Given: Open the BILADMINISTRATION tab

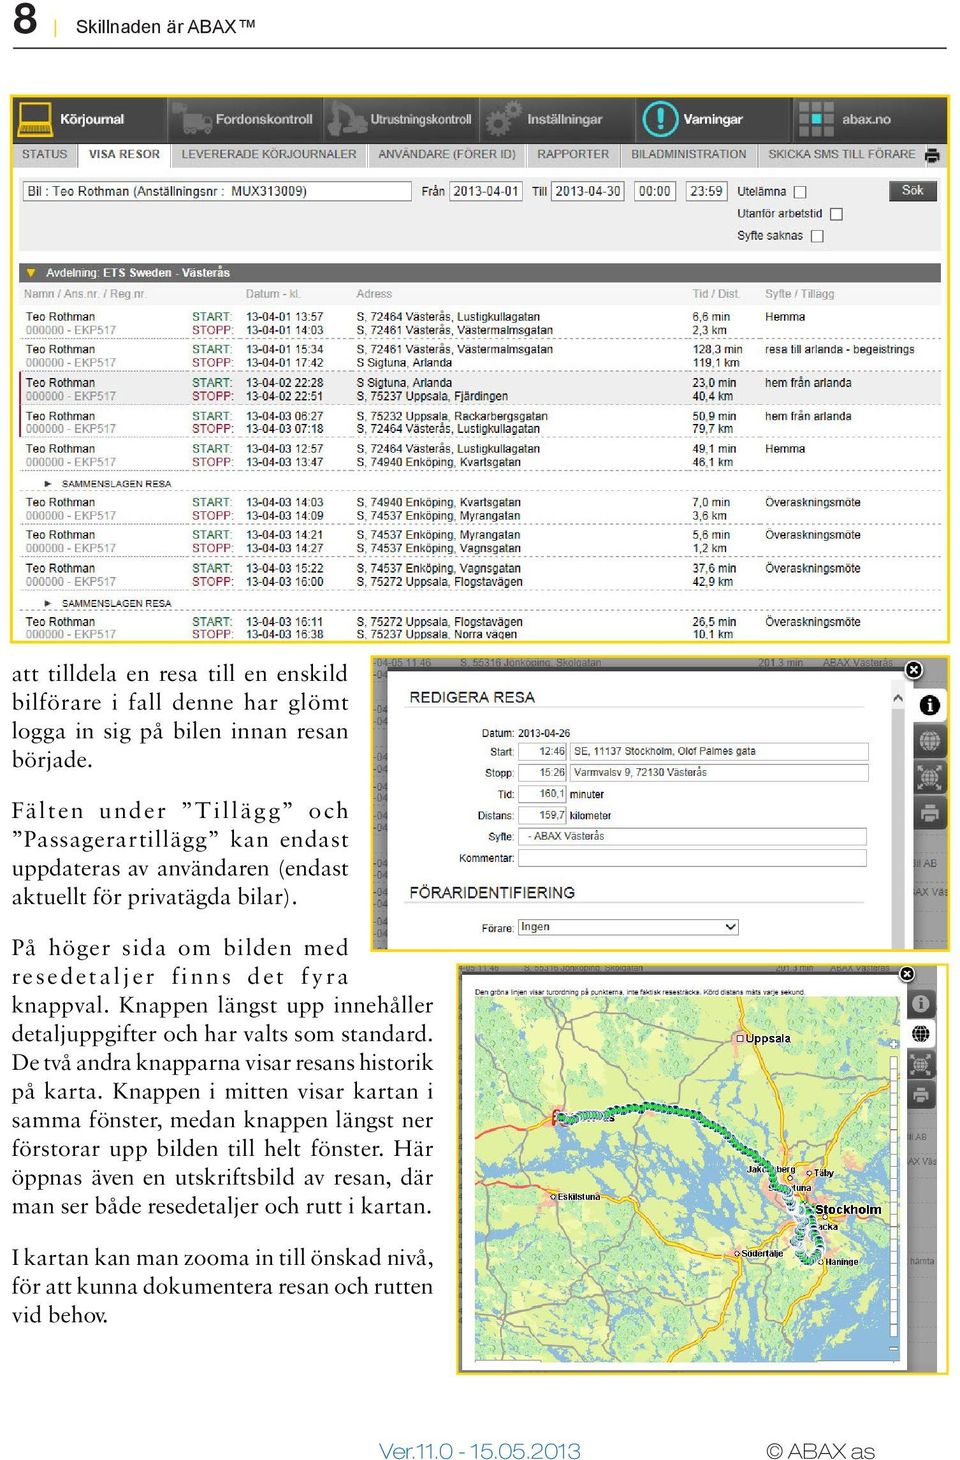Looking at the screenshot, I should (x=689, y=155).
